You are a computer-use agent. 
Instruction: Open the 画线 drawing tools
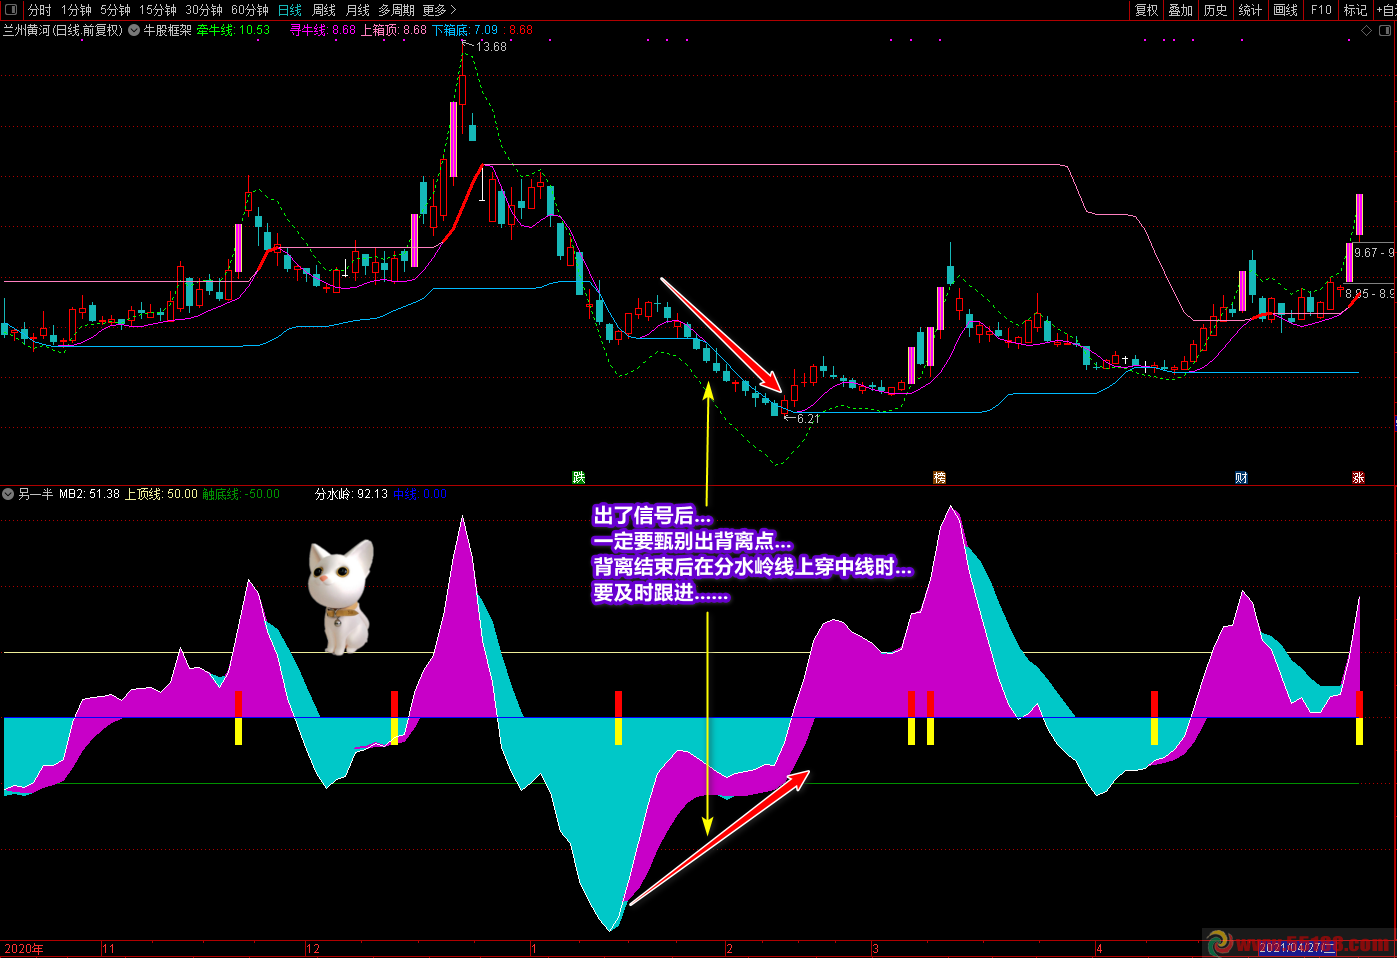pos(1285,10)
